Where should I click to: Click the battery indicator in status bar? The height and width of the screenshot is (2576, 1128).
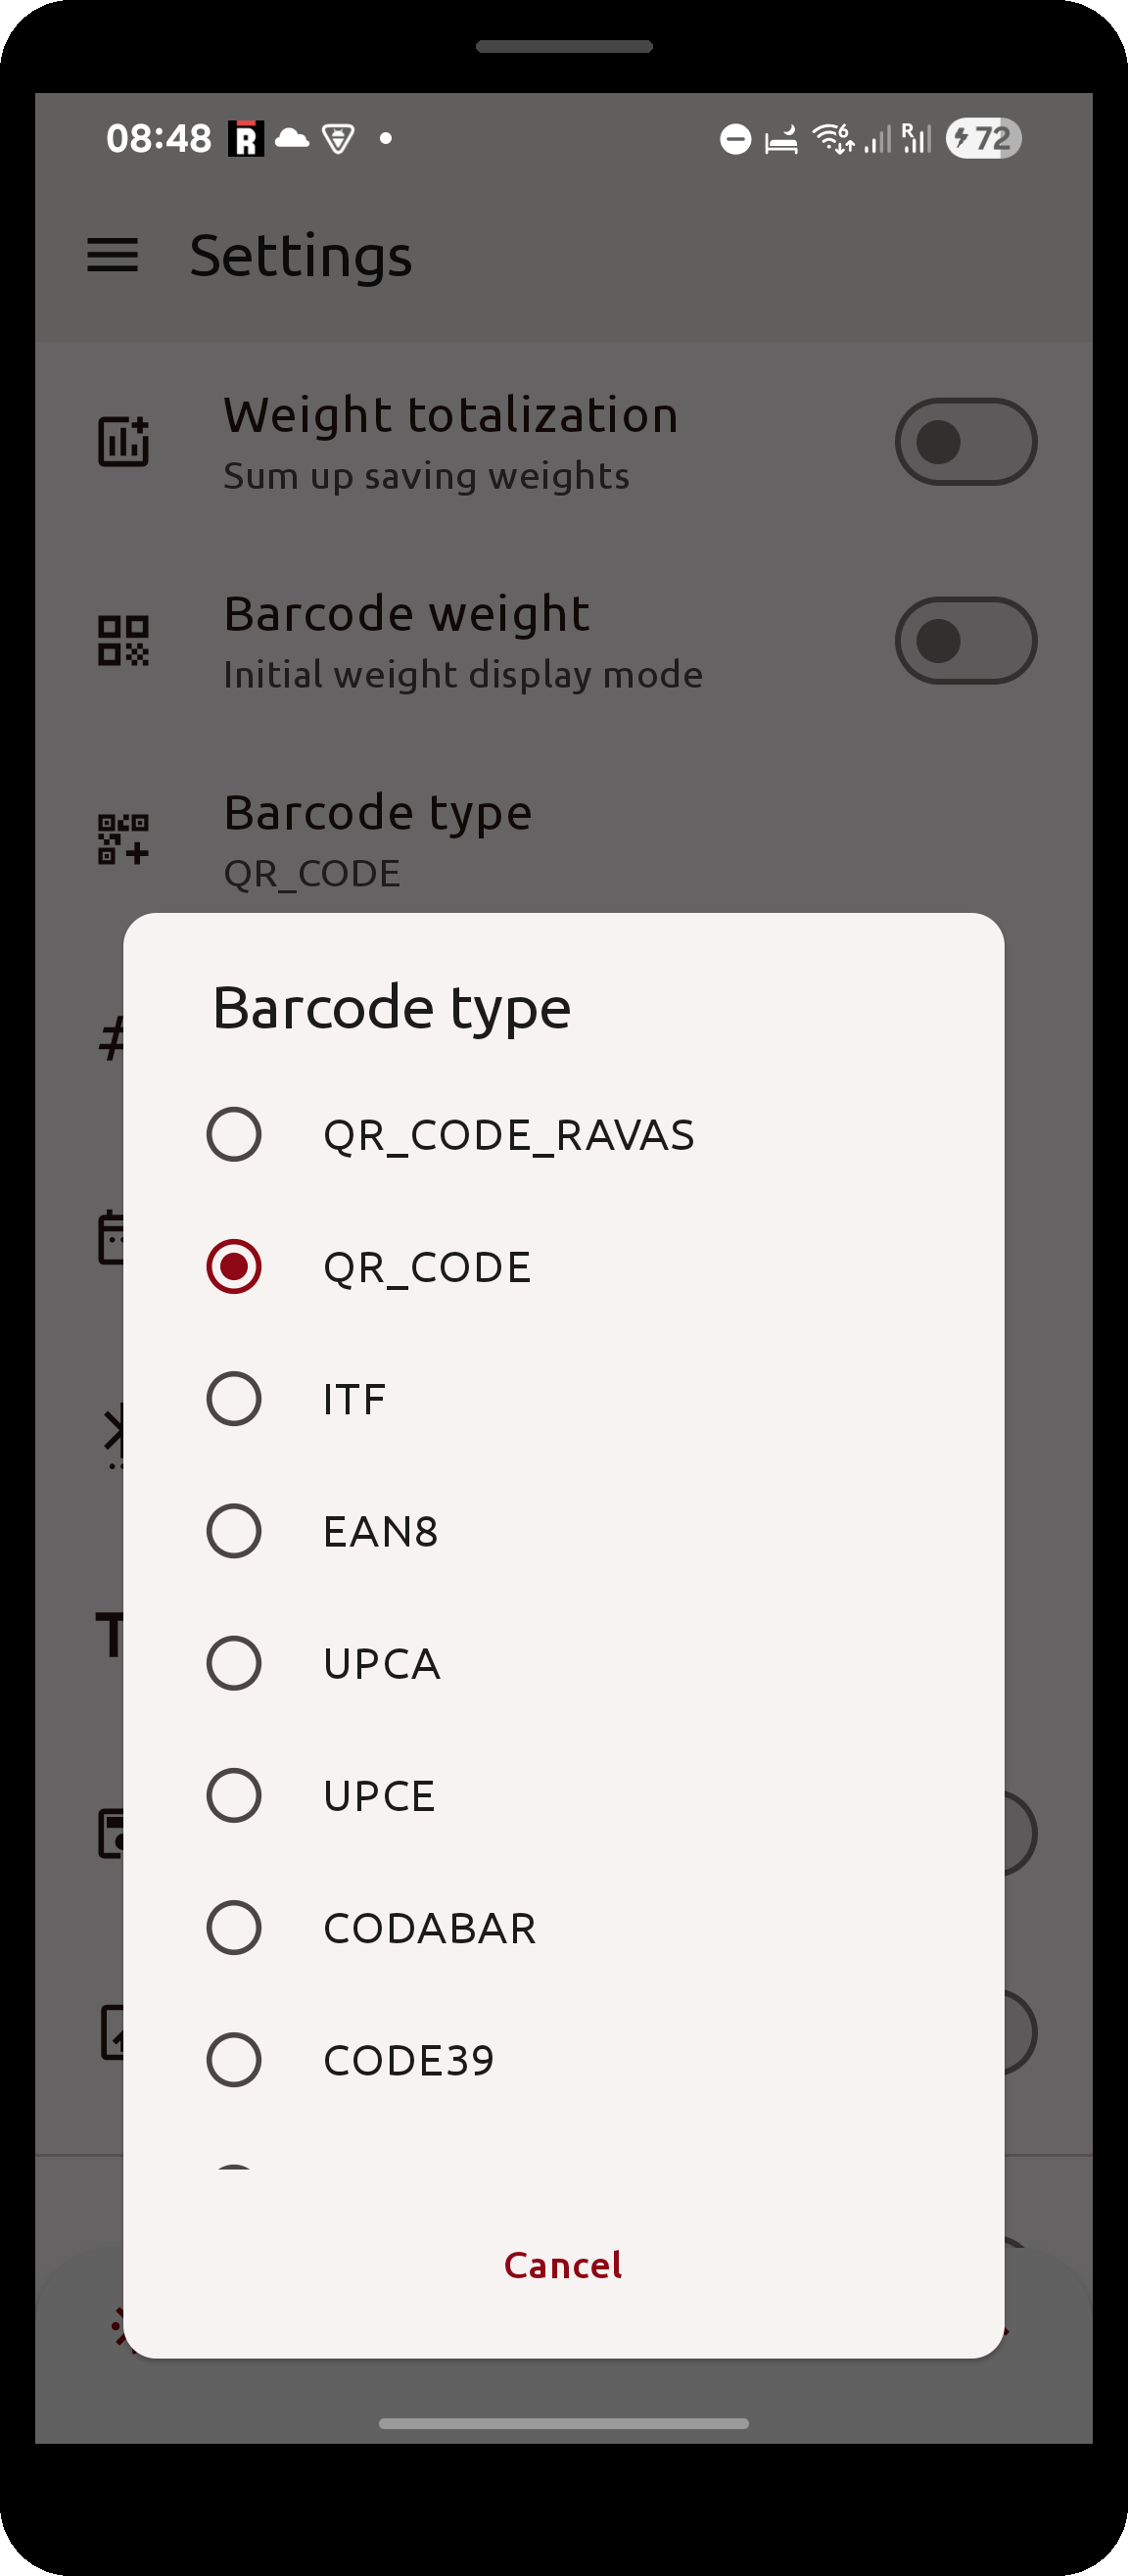click(983, 138)
